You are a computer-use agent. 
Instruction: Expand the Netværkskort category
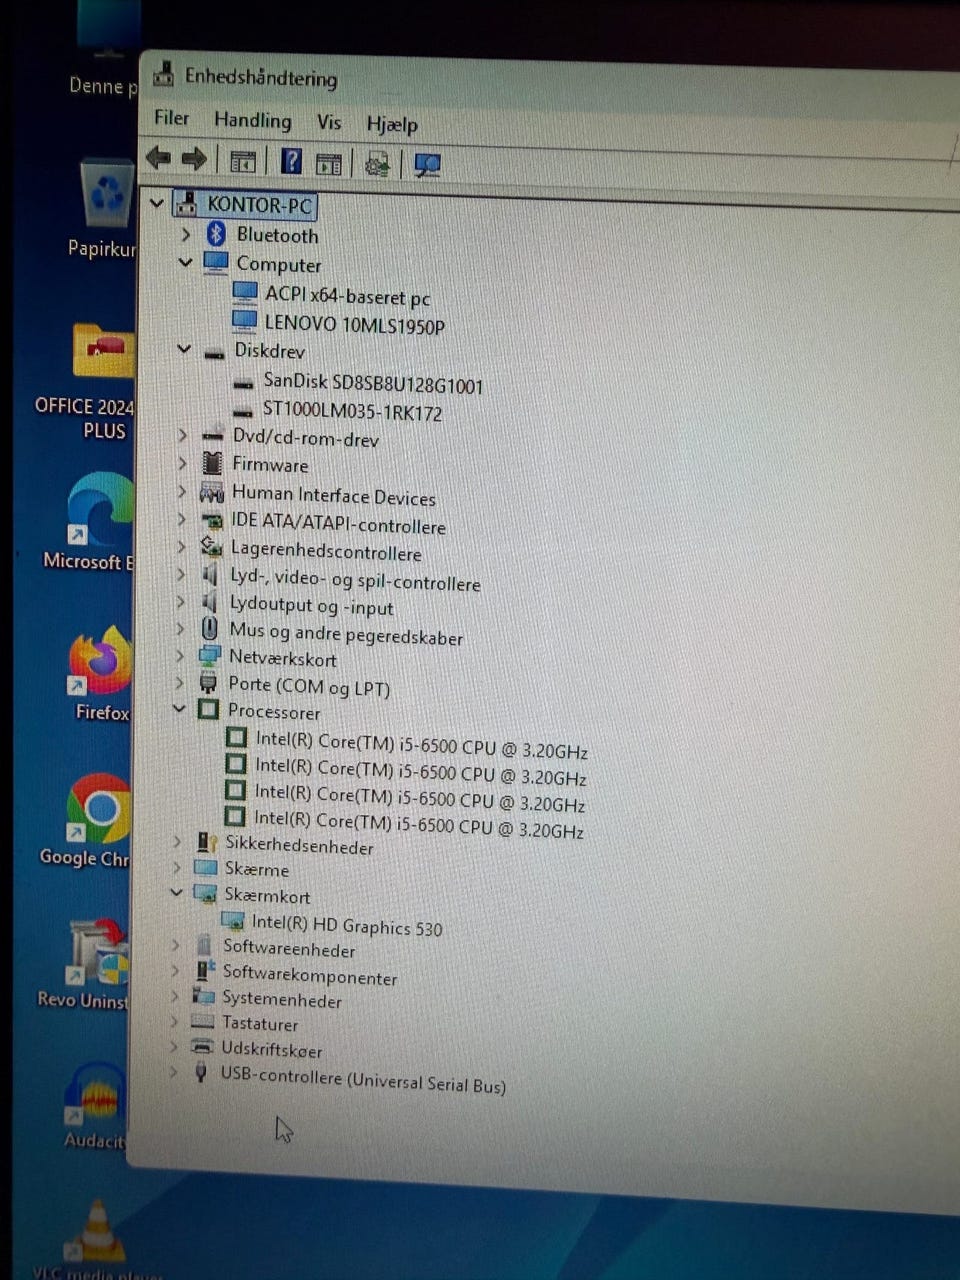point(180,655)
